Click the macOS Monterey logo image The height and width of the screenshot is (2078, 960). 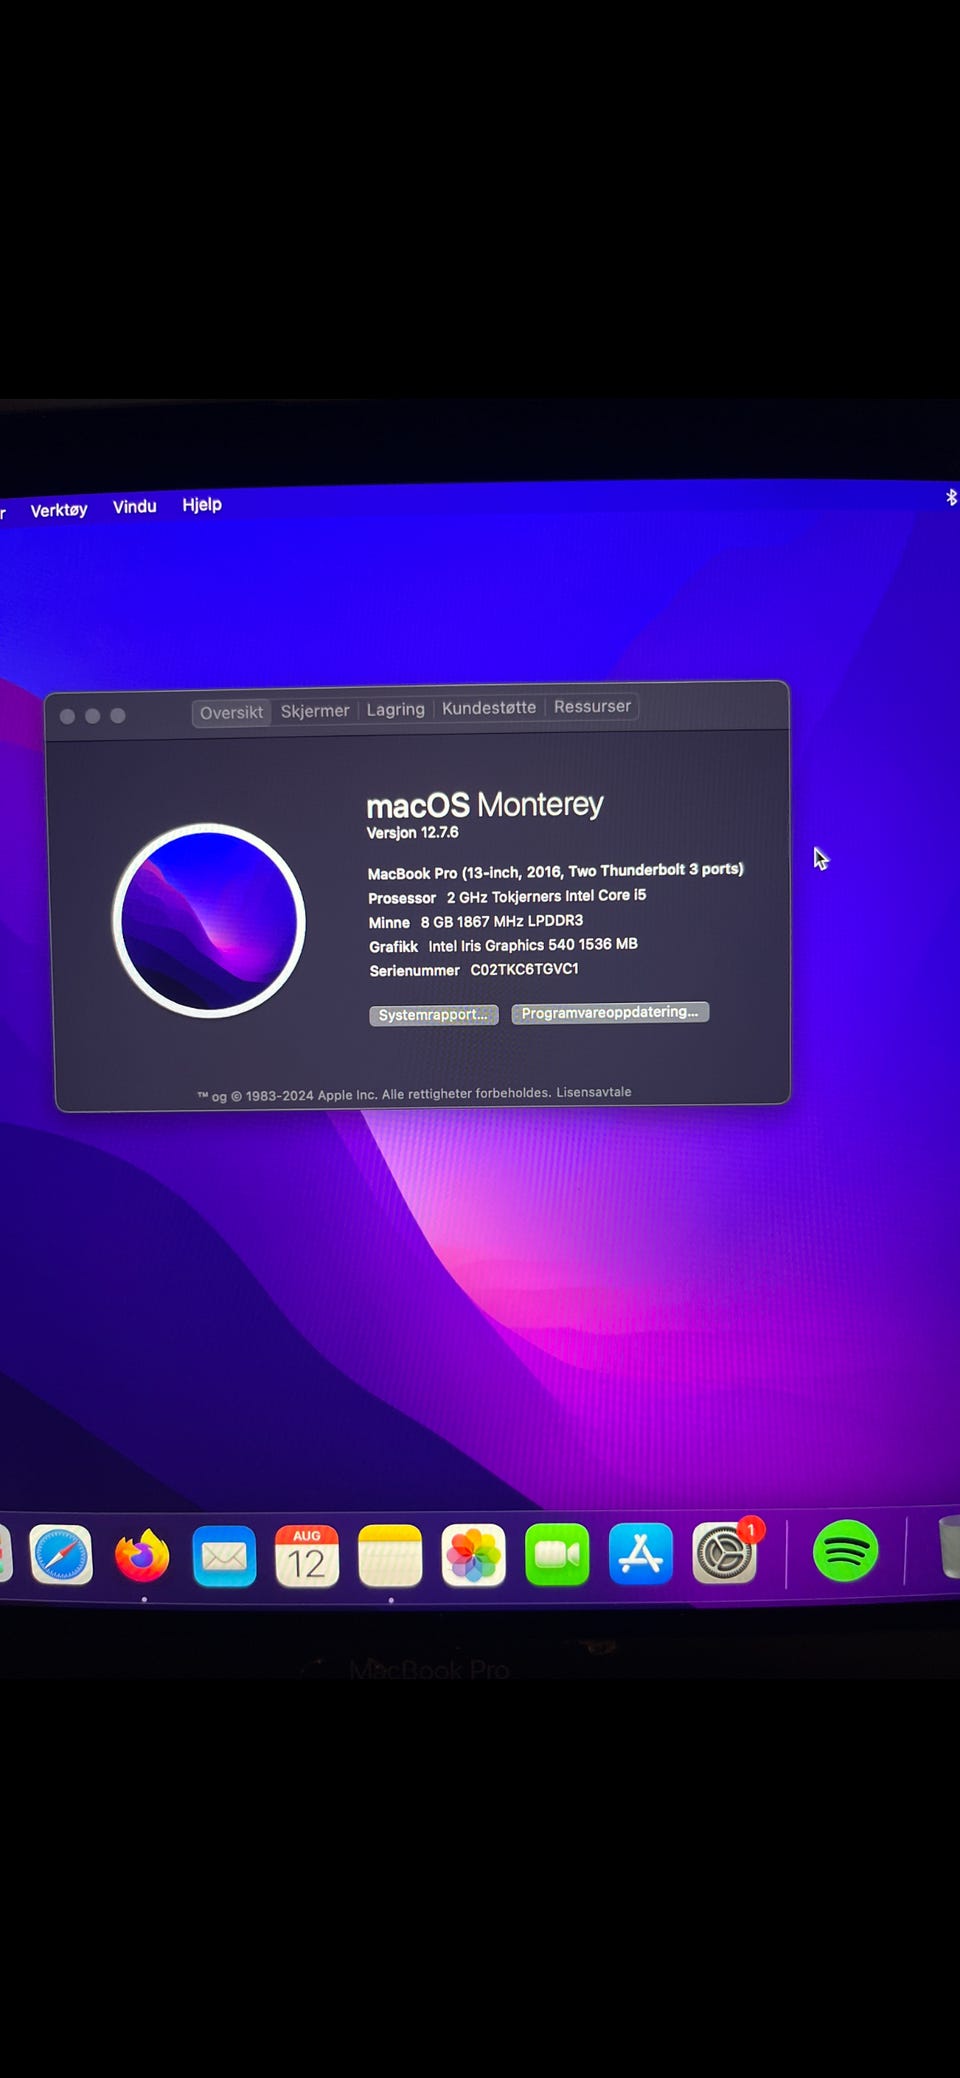209,920
